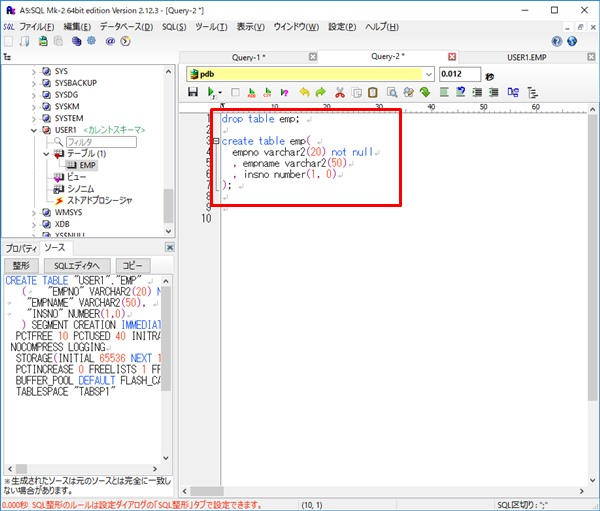Screen dimensions: 600x511
Task: Save the query with the floppy disk icon
Action: point(193,92)
